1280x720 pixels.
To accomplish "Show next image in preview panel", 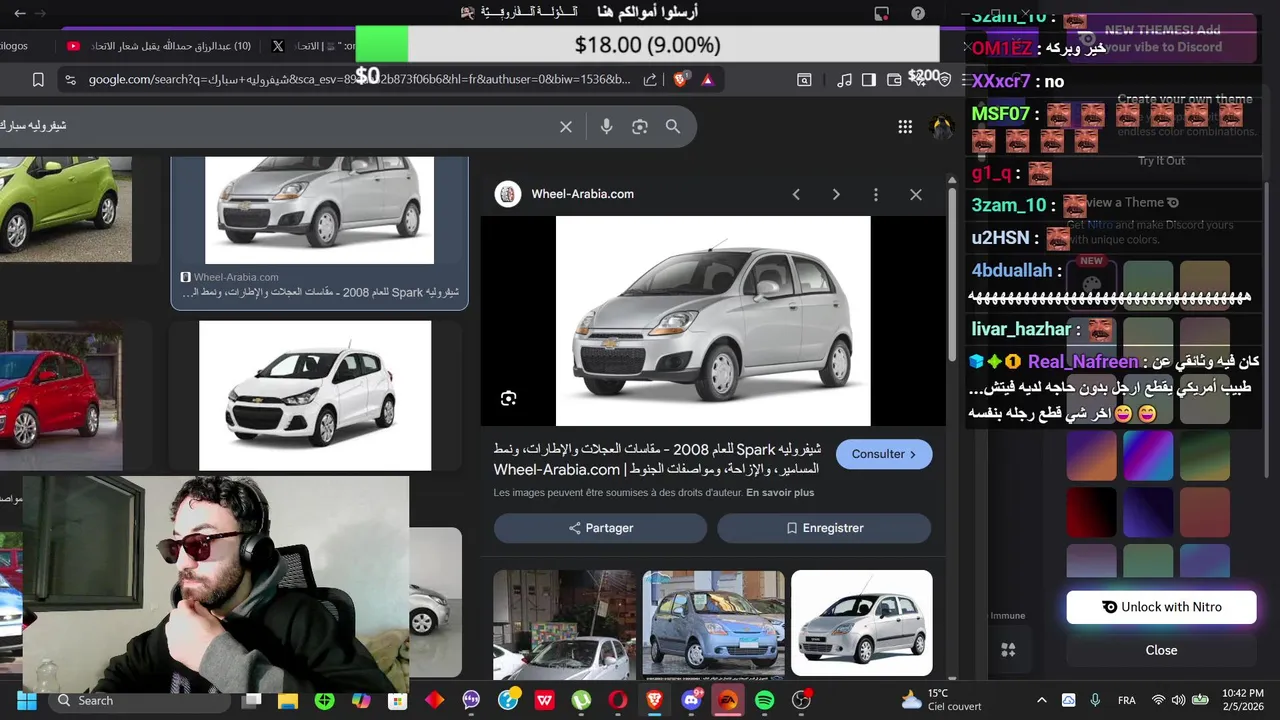I will (836, 194).
